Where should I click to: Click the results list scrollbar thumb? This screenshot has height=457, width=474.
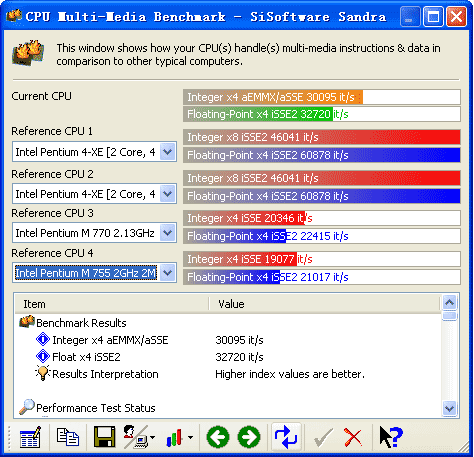pos(449,315)
